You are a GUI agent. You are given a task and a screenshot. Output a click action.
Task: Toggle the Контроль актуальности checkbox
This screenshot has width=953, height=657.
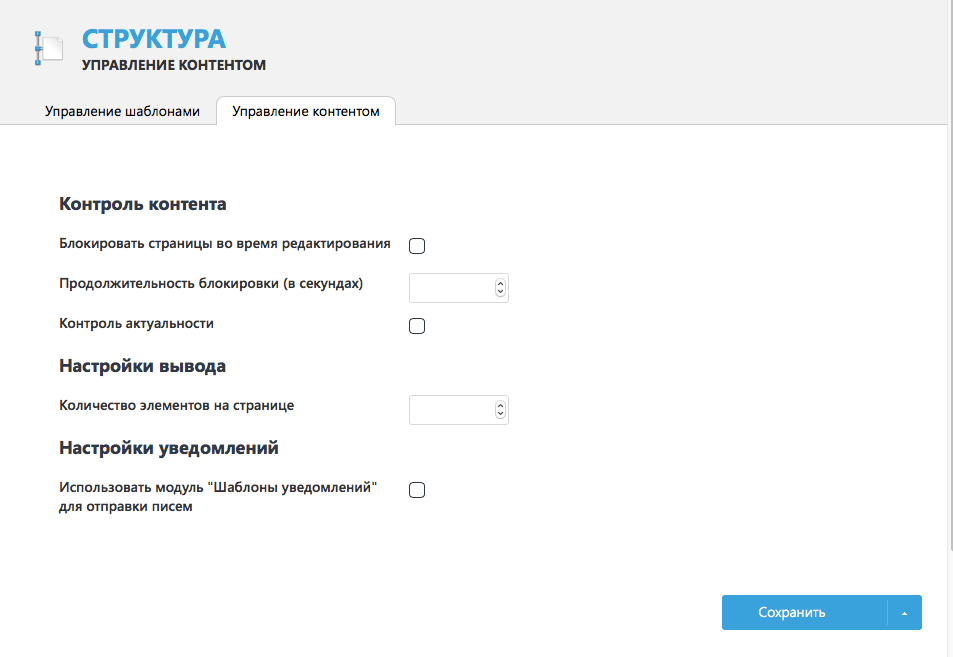click(417, 326)
